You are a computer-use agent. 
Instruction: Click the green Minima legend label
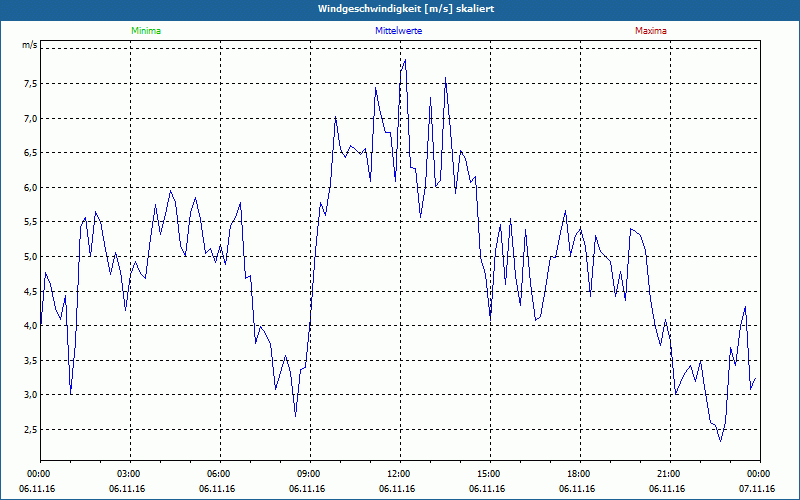tap(146, 31)
